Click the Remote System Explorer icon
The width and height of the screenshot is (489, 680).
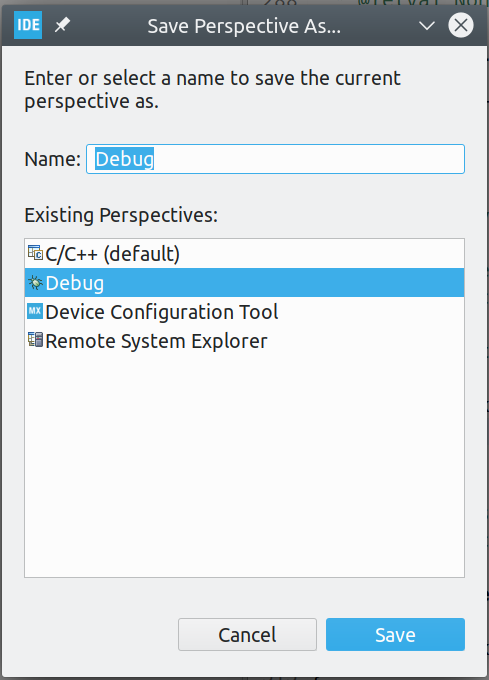35,340
